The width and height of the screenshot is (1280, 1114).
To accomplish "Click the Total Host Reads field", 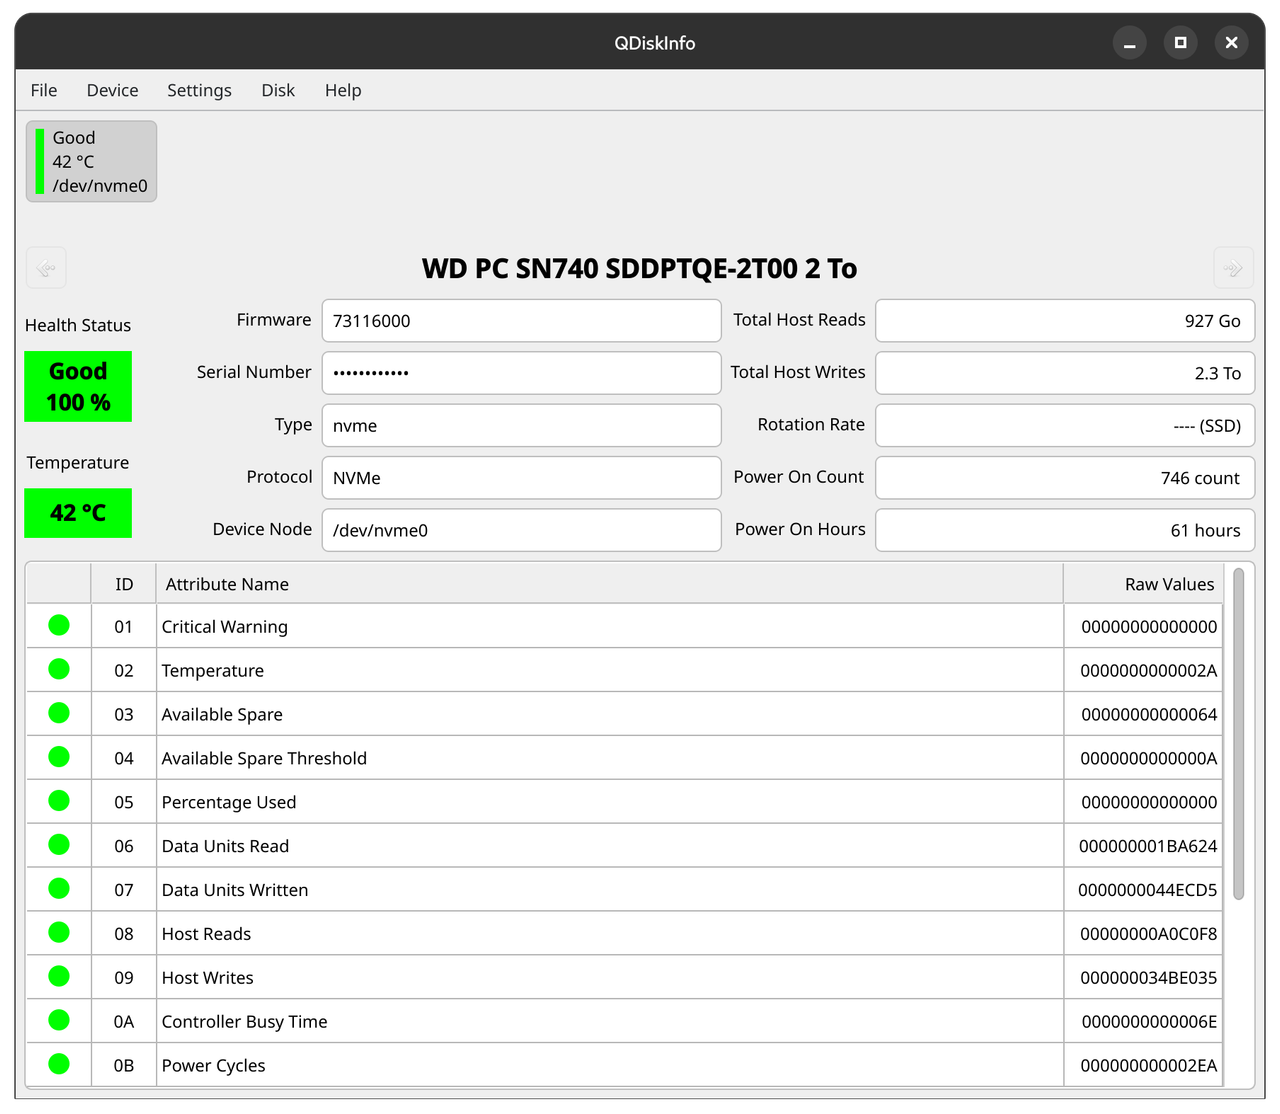I will pyautogui.click(x=1065, y=320).
